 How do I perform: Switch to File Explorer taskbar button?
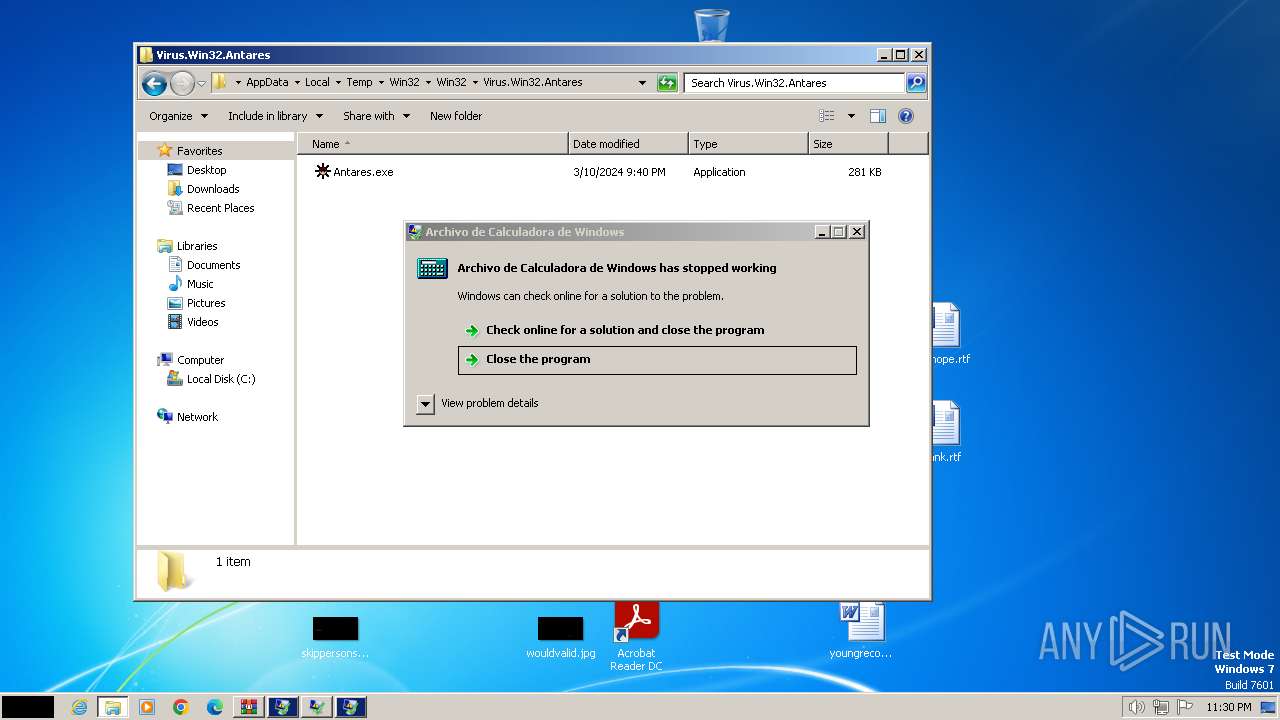tap(112, 707)
